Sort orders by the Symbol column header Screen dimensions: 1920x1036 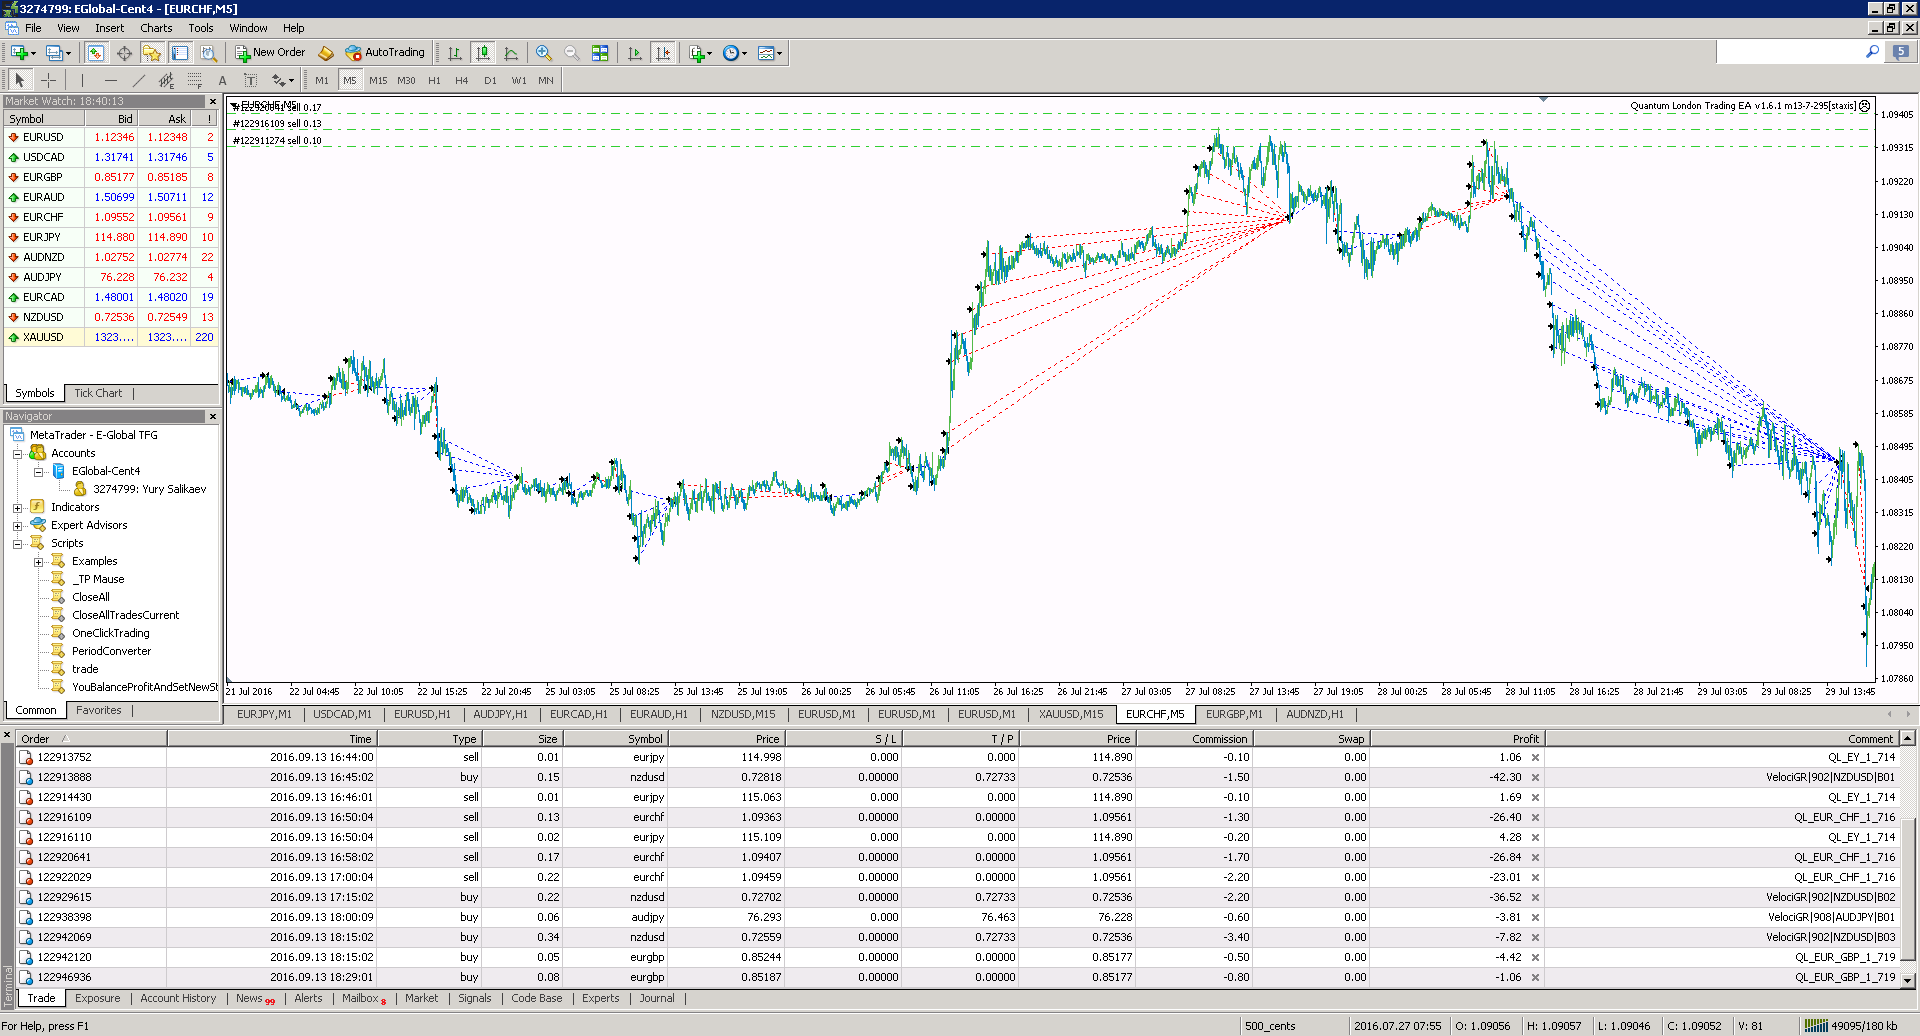coord(615,739)
